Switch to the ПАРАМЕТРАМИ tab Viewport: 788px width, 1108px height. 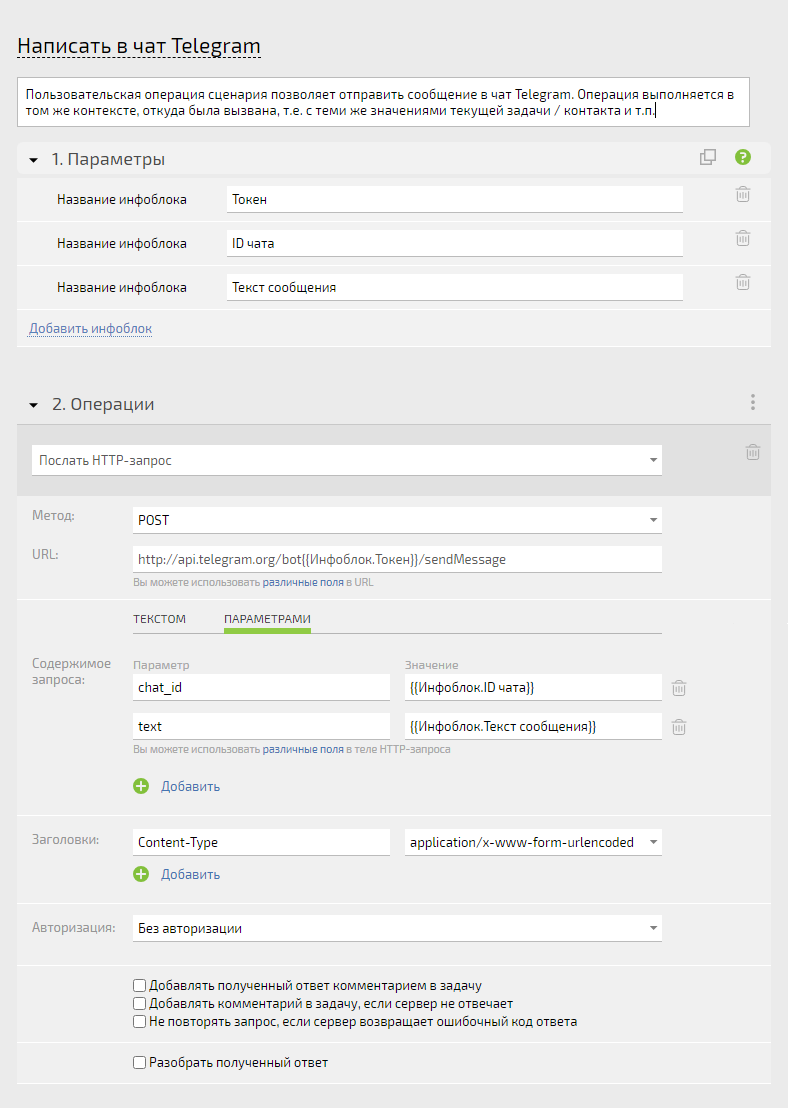click(x=267, y=618)
